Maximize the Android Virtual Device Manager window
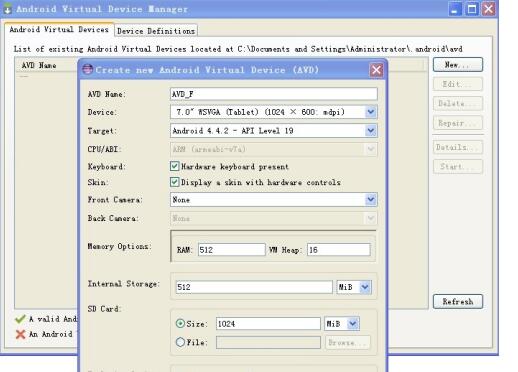Viewport: 518px width, 372px height. pos(472,9)
